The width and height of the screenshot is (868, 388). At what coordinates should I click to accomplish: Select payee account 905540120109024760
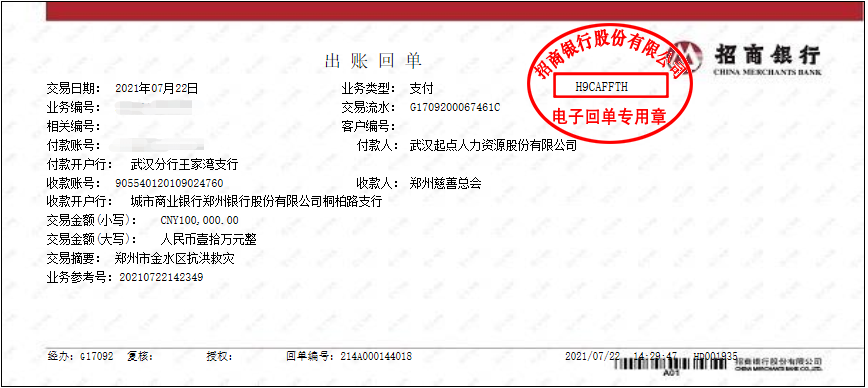169,183
